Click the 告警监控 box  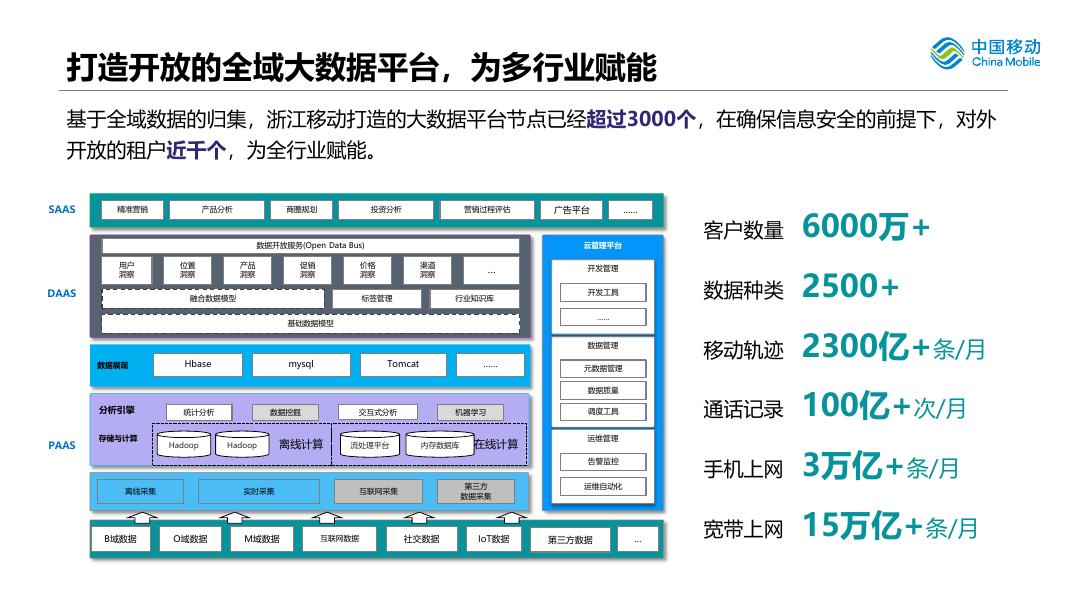pyautogui.click(x=603, y=461)
